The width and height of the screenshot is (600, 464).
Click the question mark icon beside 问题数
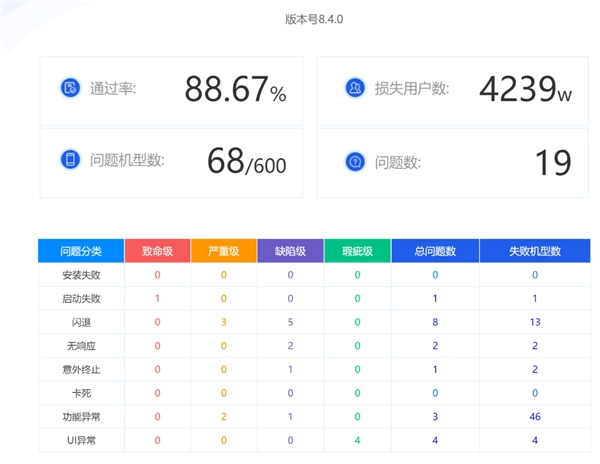[x=355, y=162]
